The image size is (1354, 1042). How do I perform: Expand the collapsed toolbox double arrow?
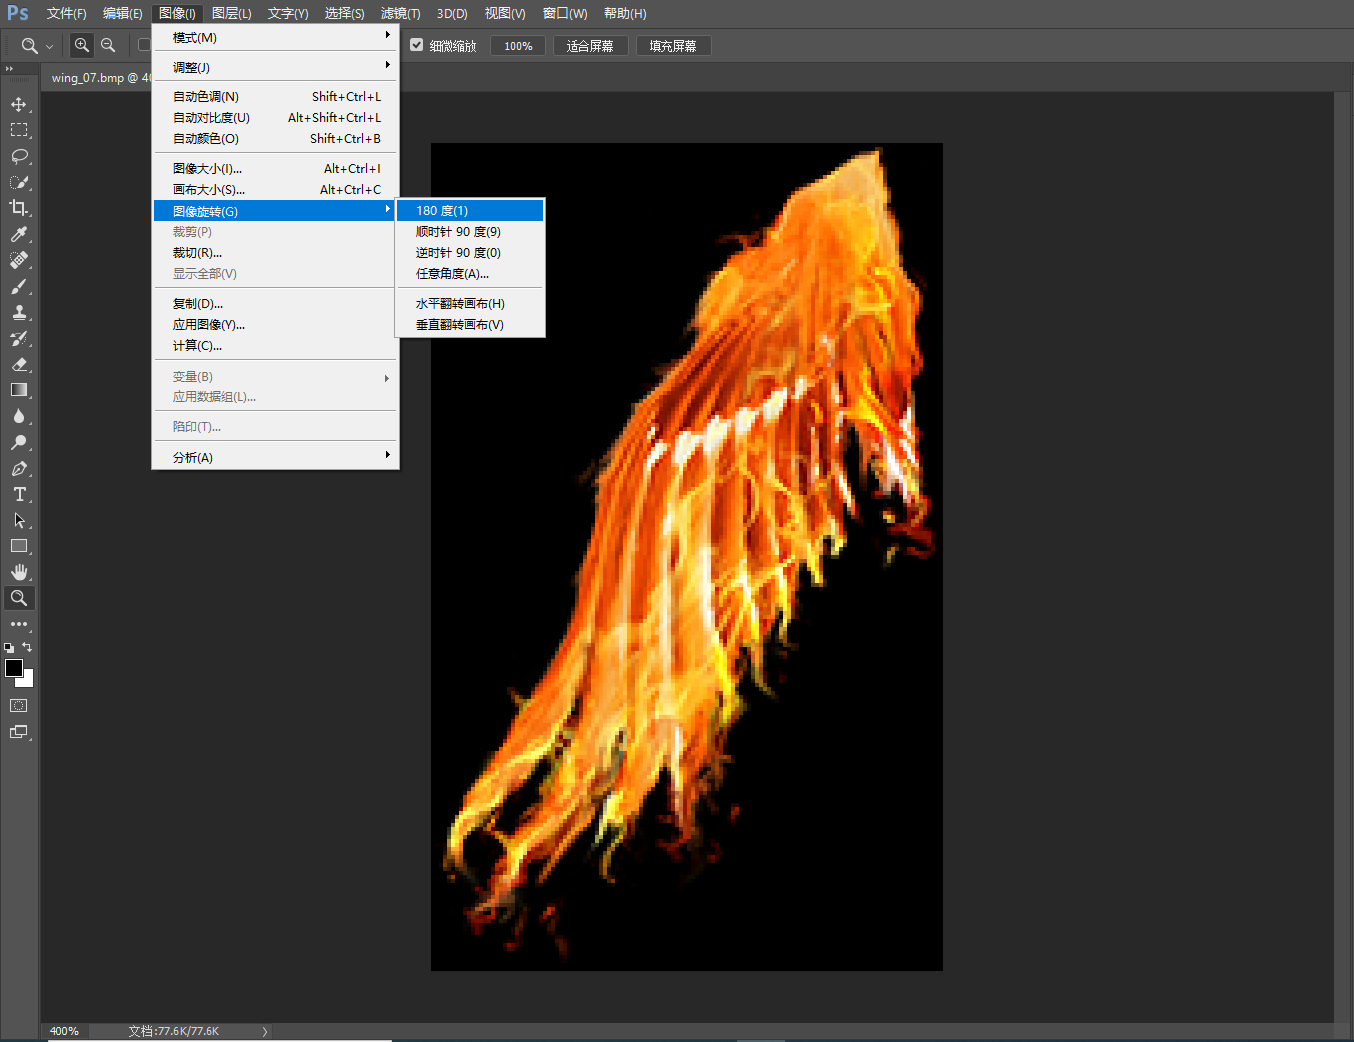(9, 69)
